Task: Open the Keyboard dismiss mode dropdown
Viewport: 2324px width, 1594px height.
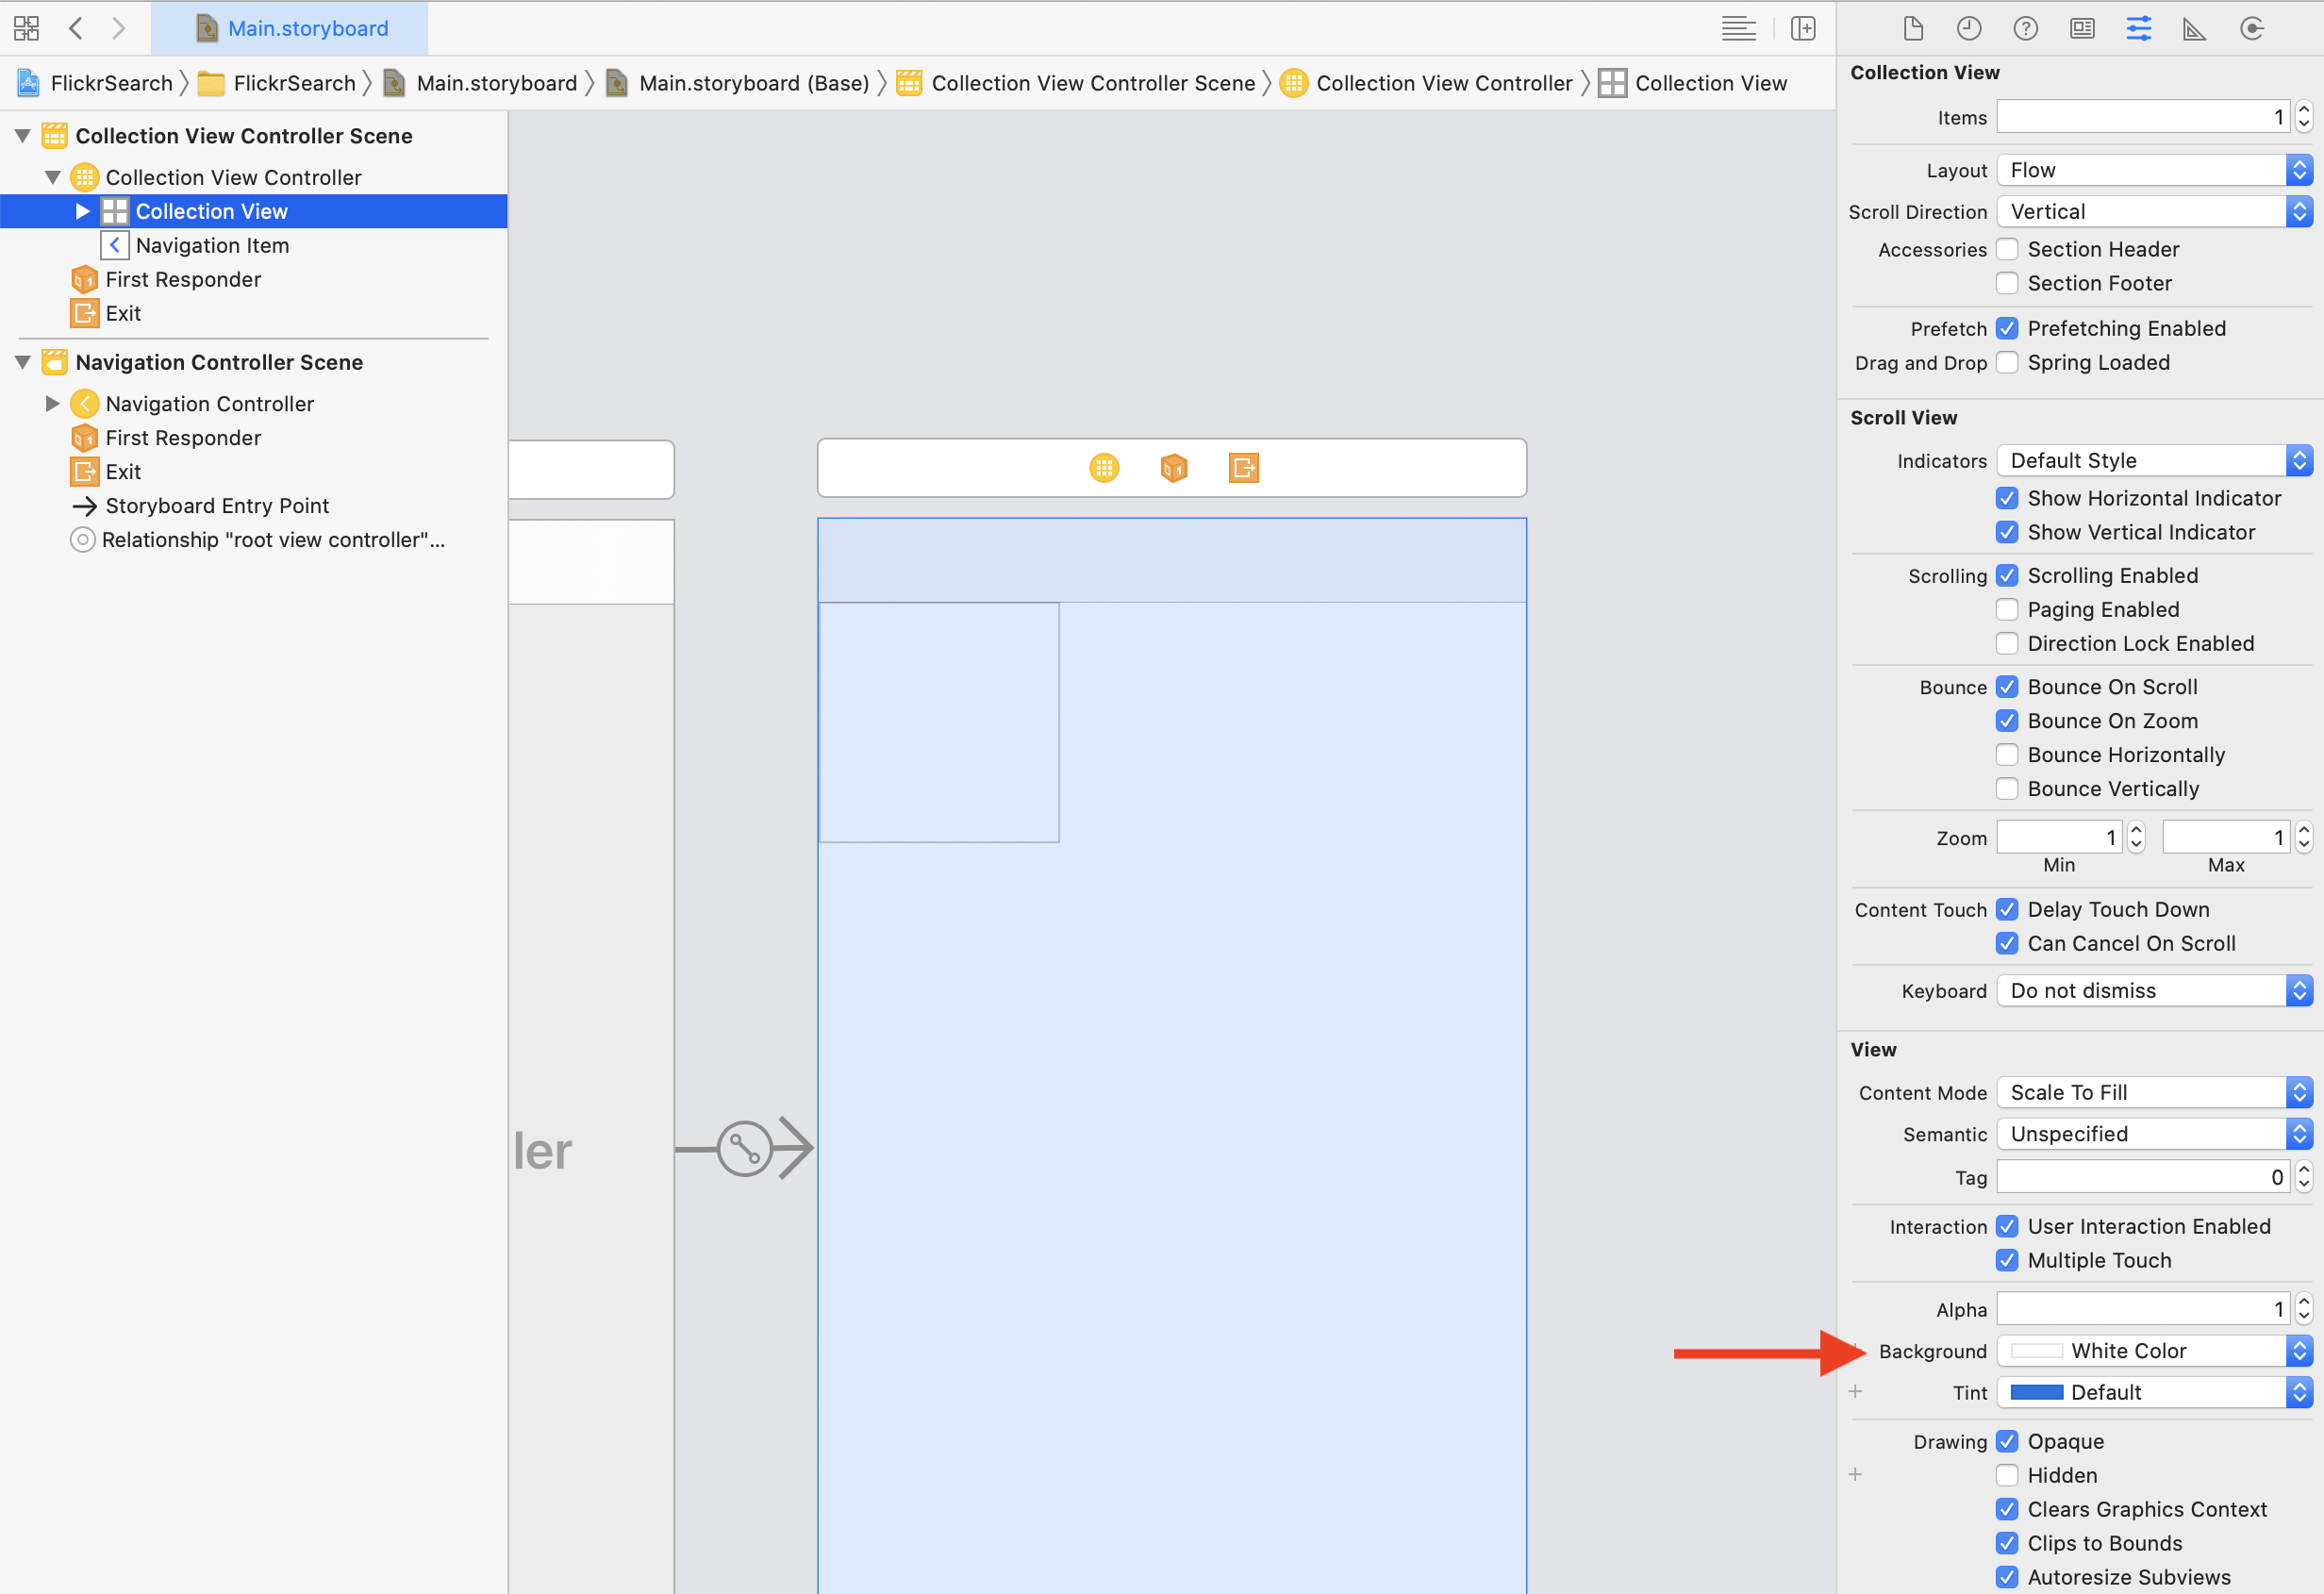Action: pyautogui.click(x=2154, y=991)
